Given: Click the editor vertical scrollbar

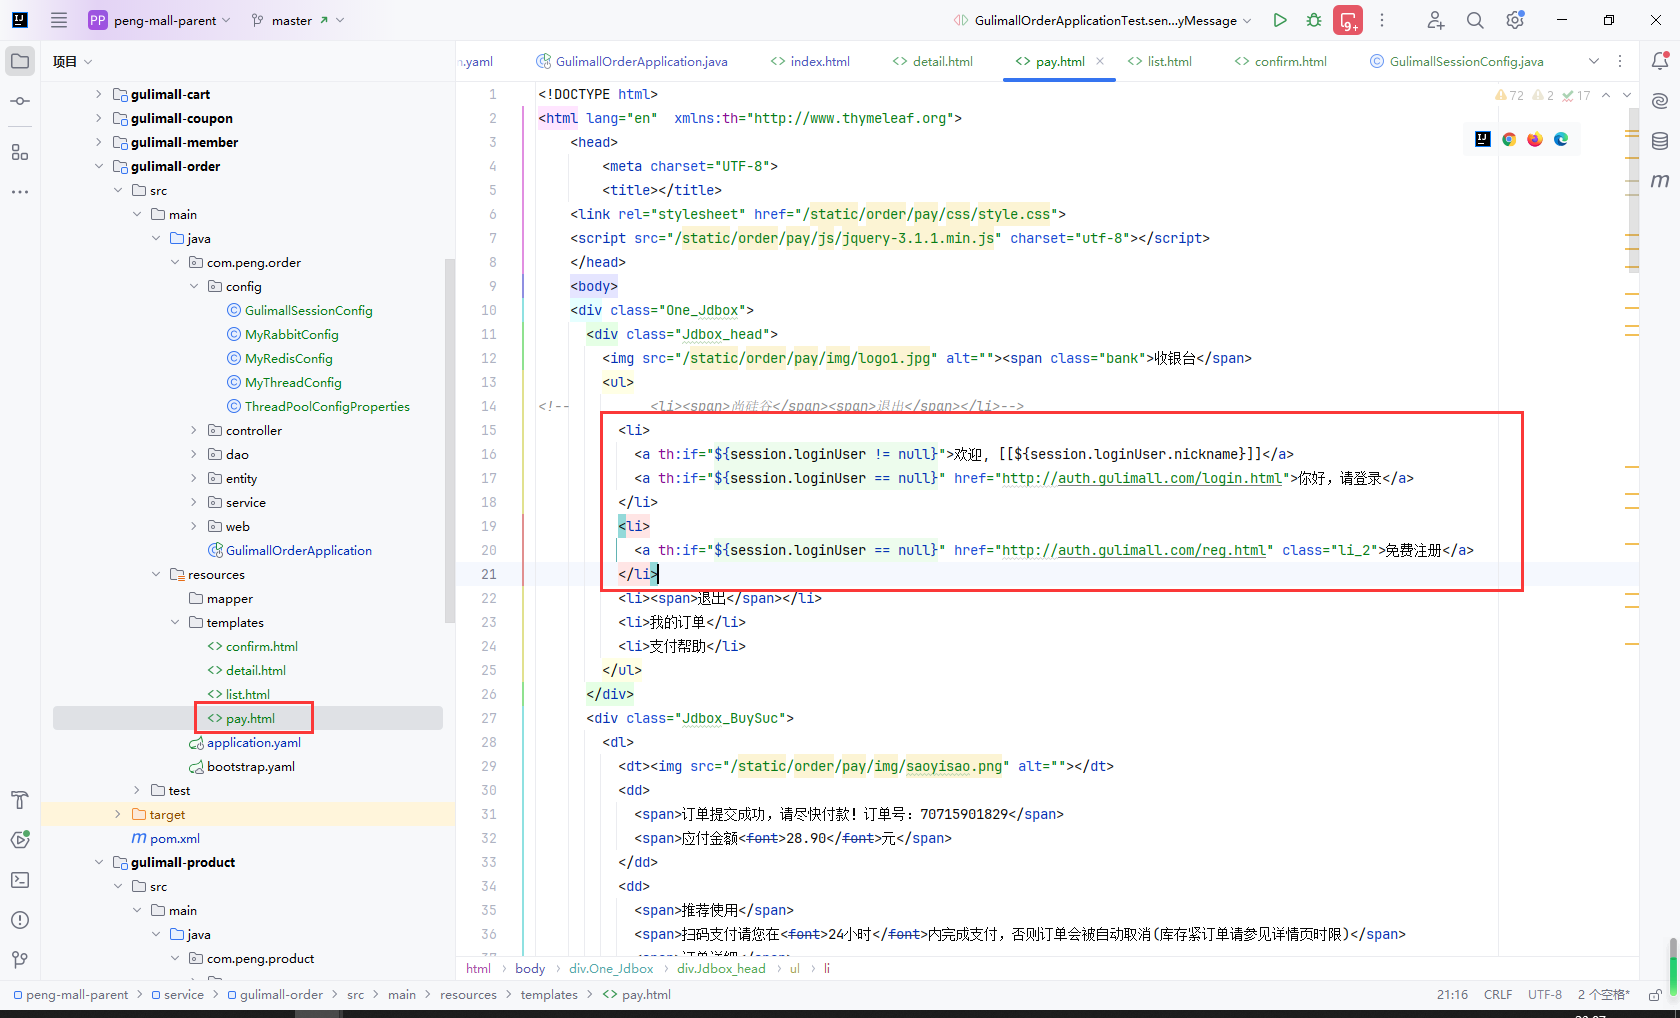Looking at the screenshot, I should (x=1632, y=190).
